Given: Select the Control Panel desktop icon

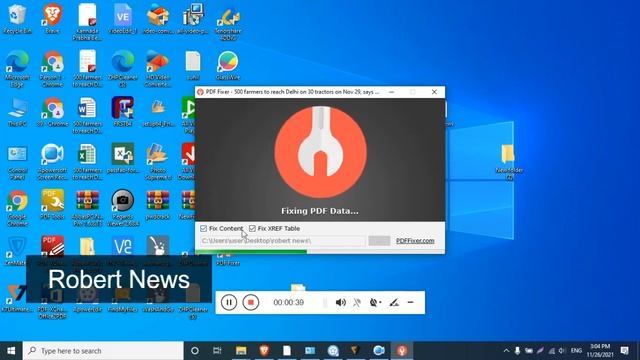Looking at the screenshot, I should tap(17, 162).
